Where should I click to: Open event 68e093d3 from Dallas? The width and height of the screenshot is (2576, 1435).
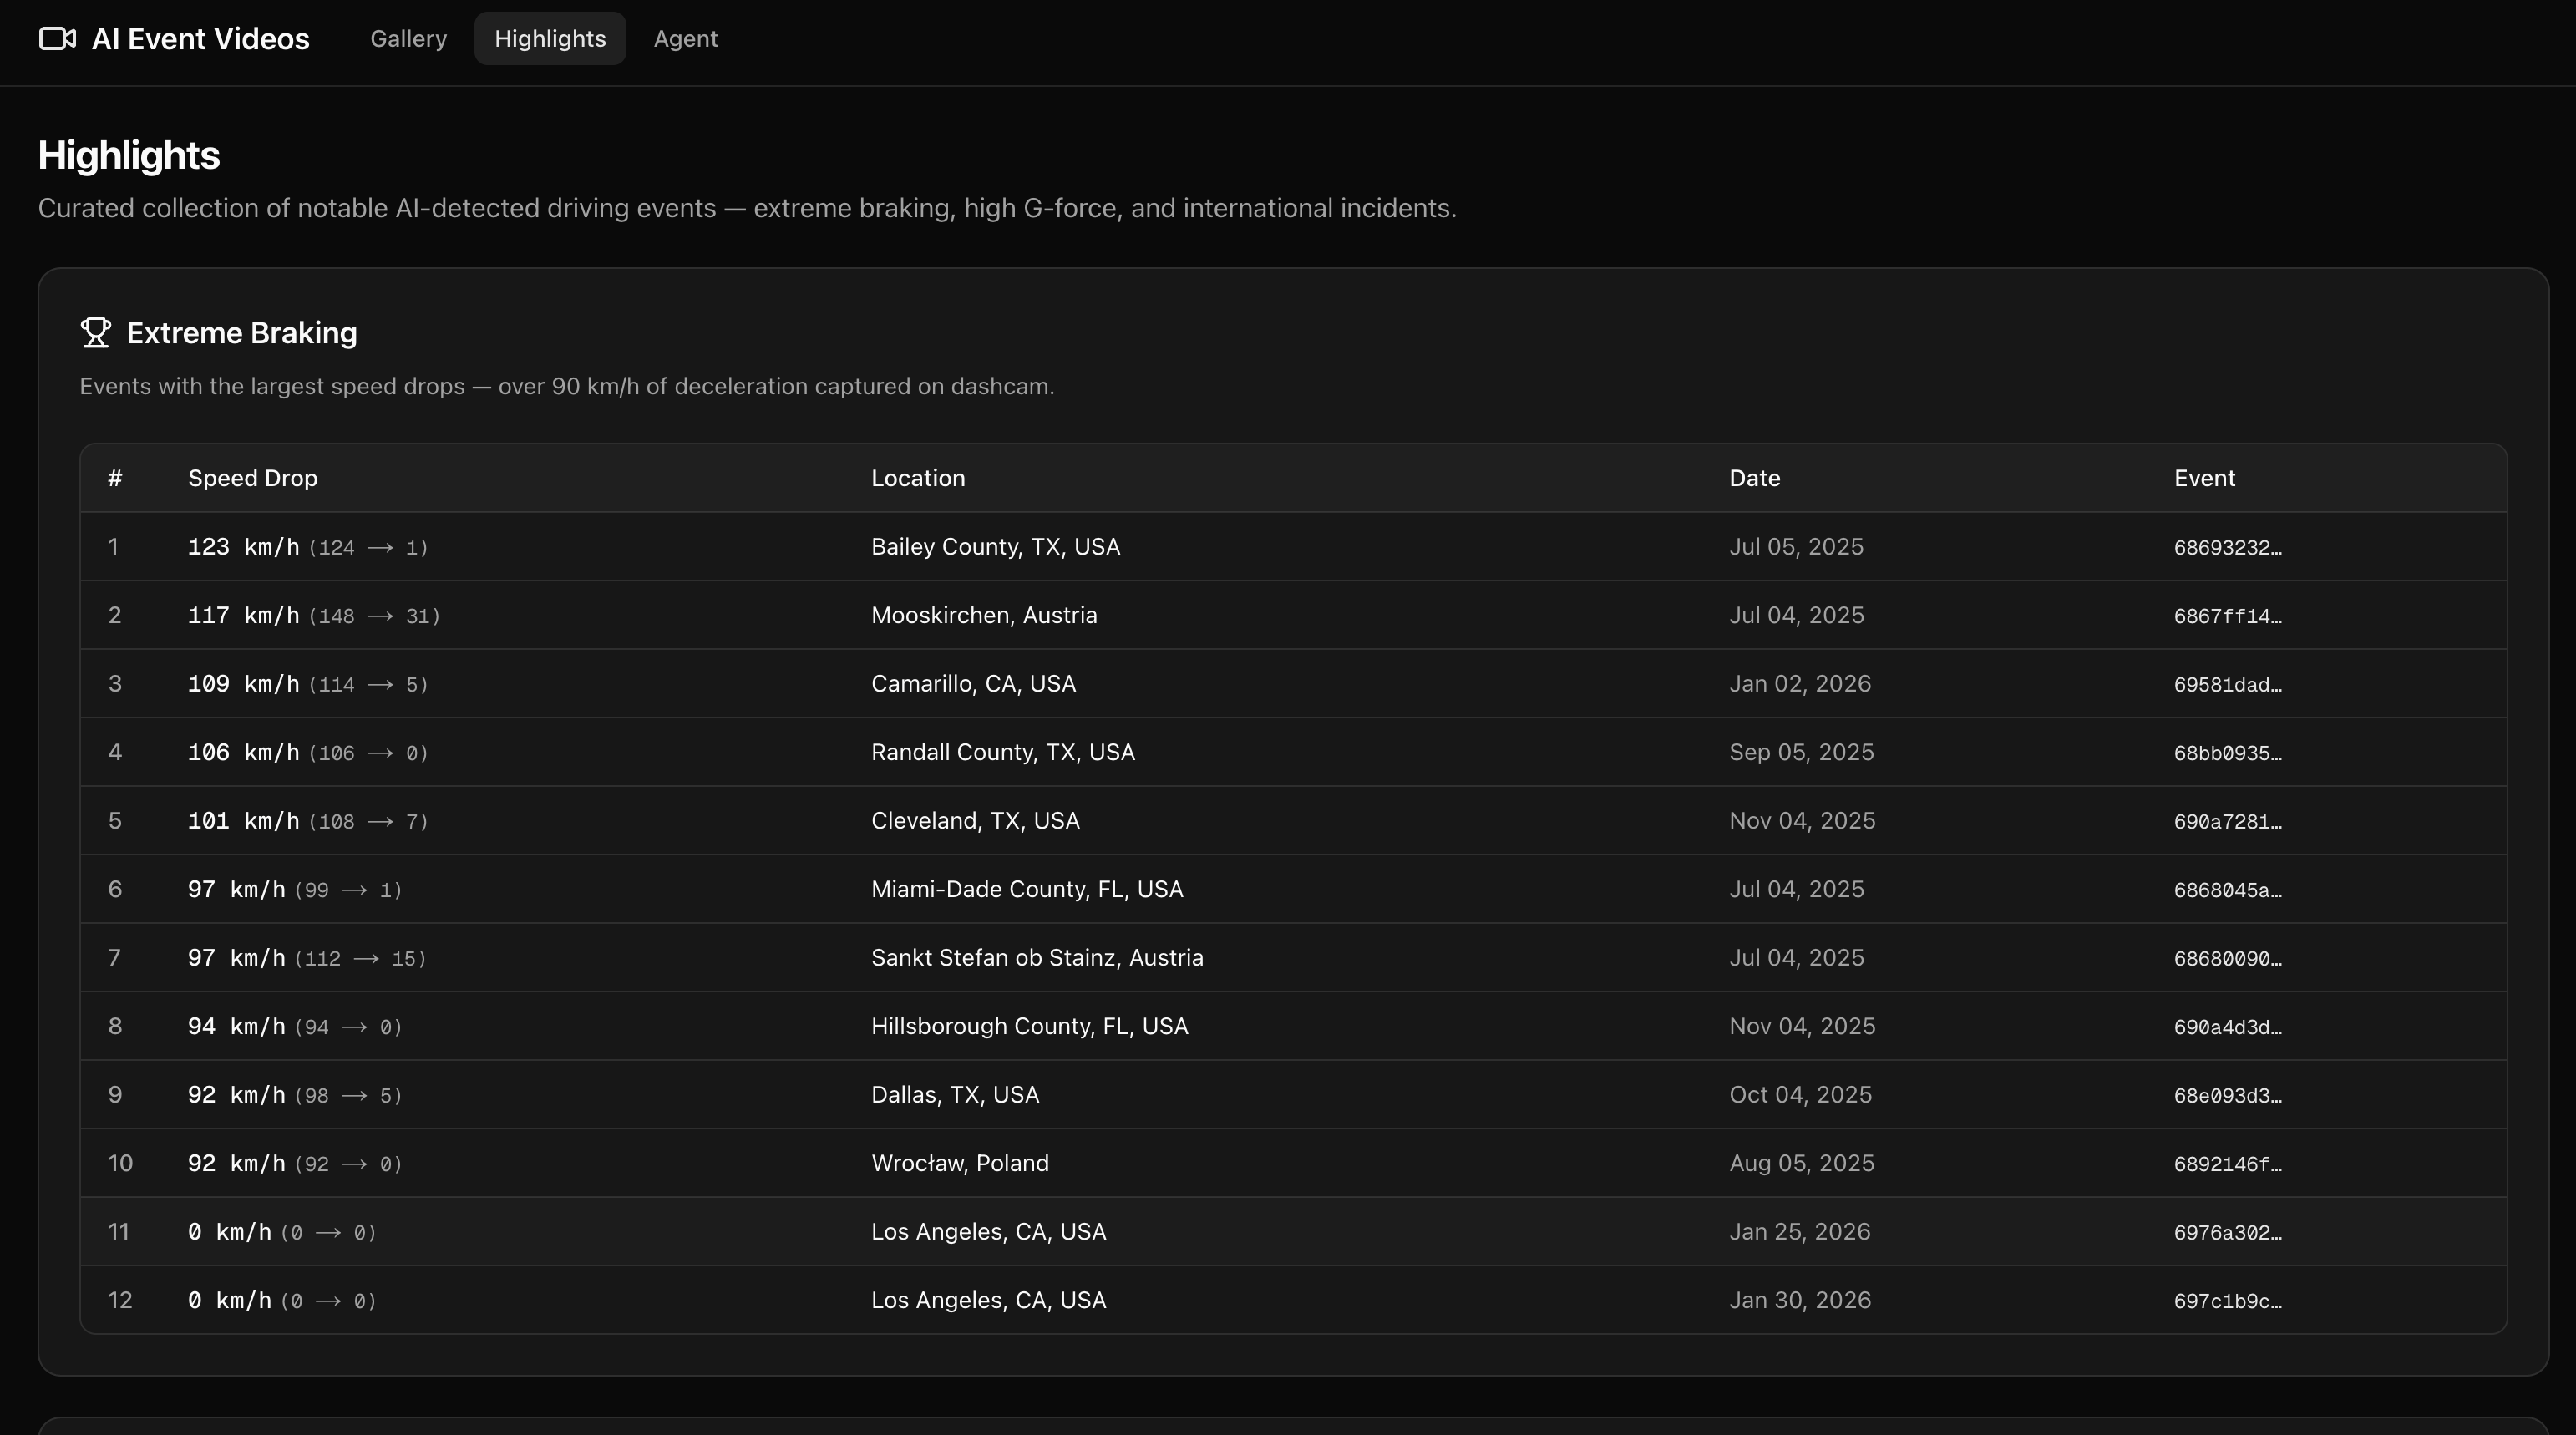(2227, 1096)
